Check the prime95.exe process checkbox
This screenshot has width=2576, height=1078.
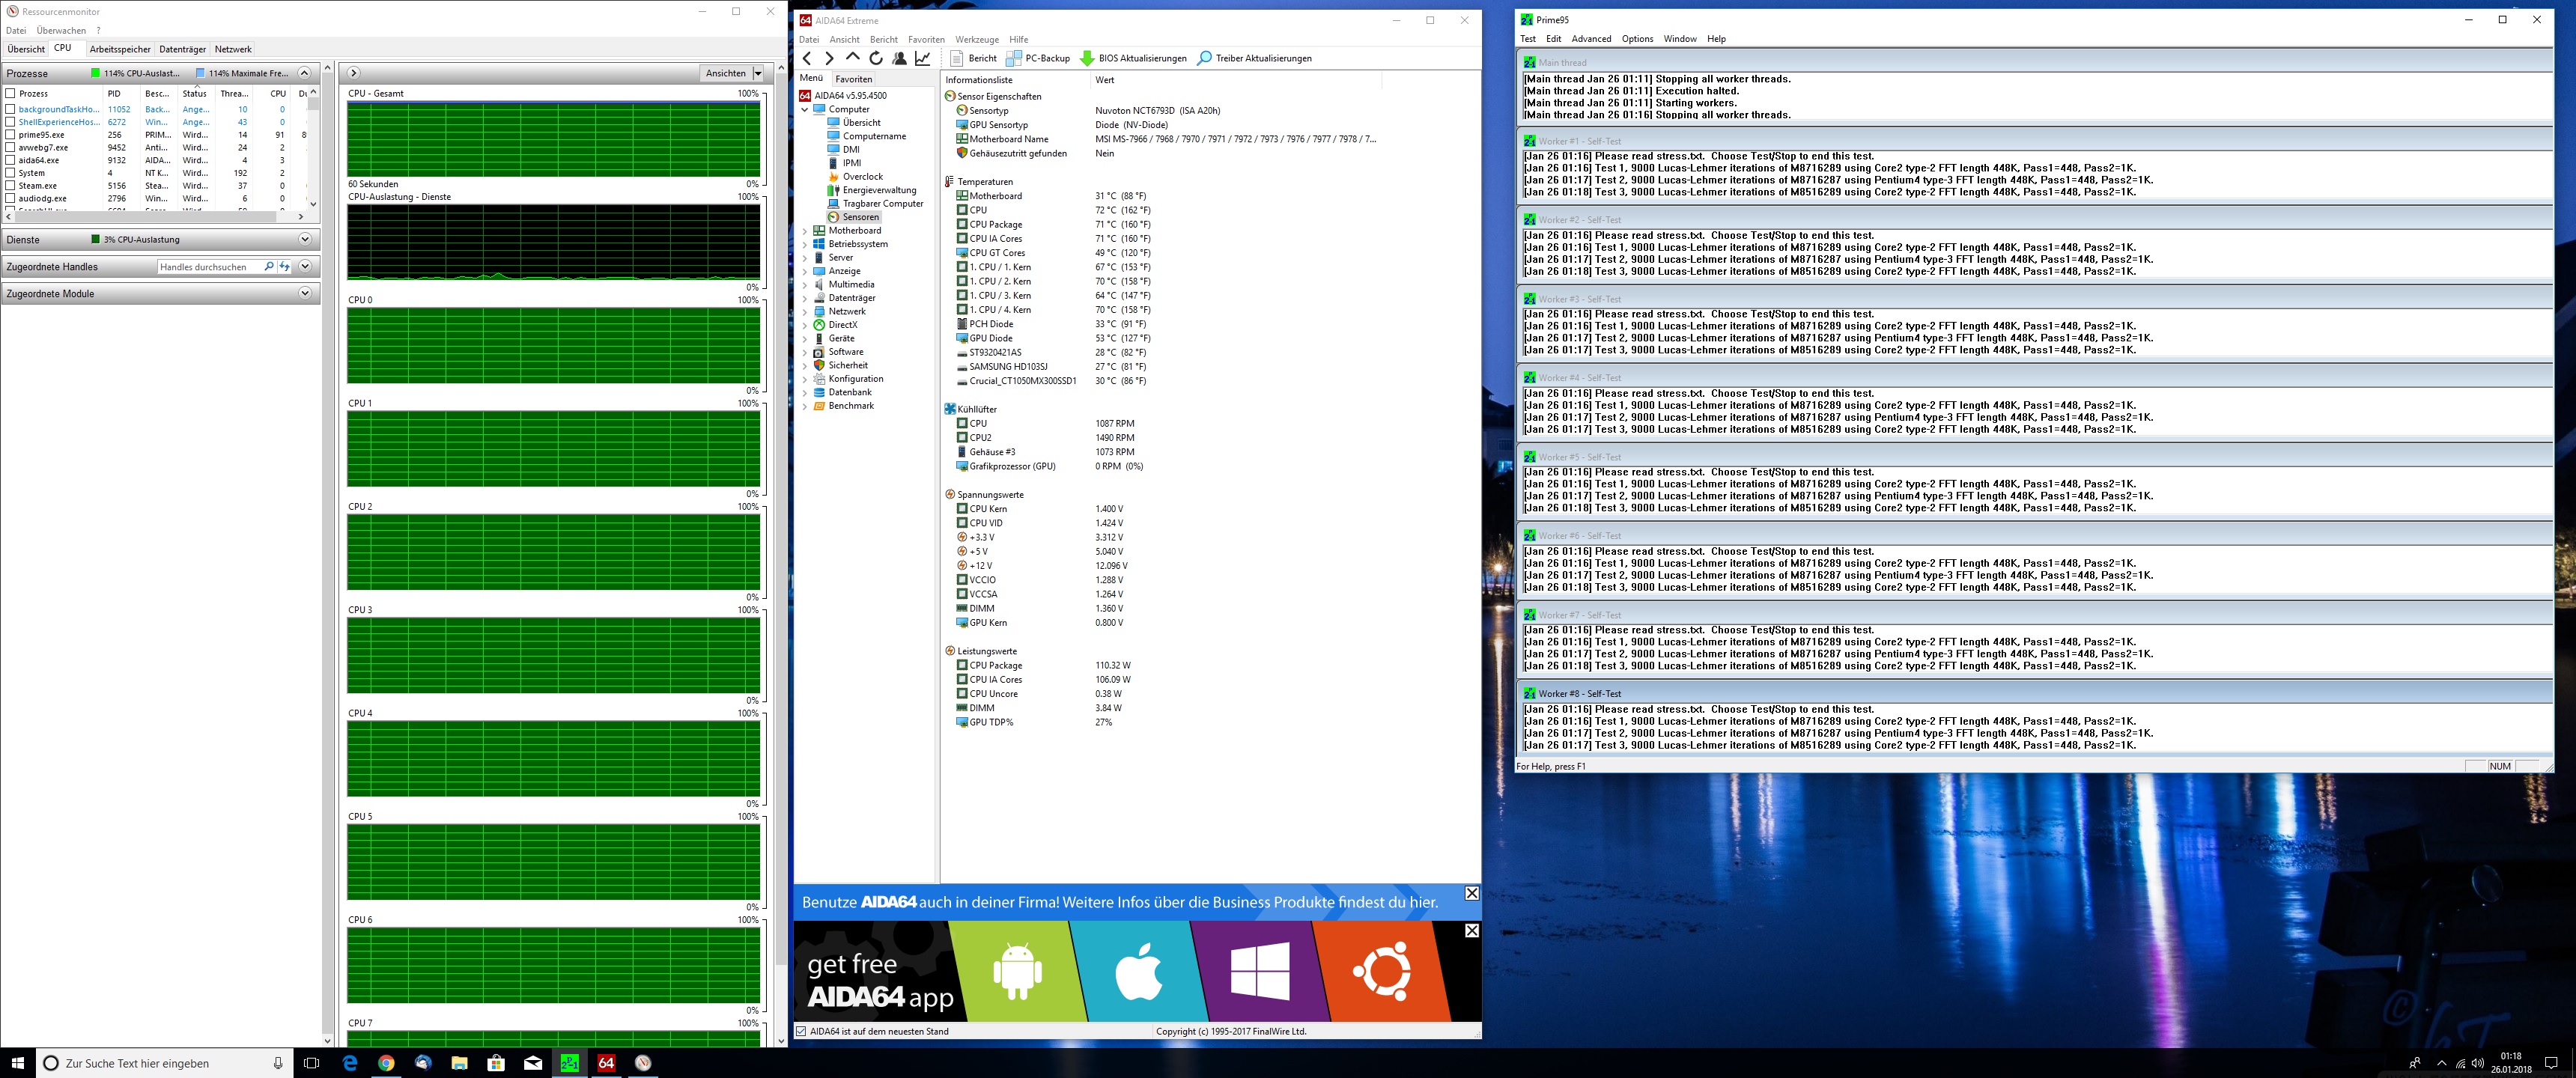pyautogui.click(x=11, y=135)
